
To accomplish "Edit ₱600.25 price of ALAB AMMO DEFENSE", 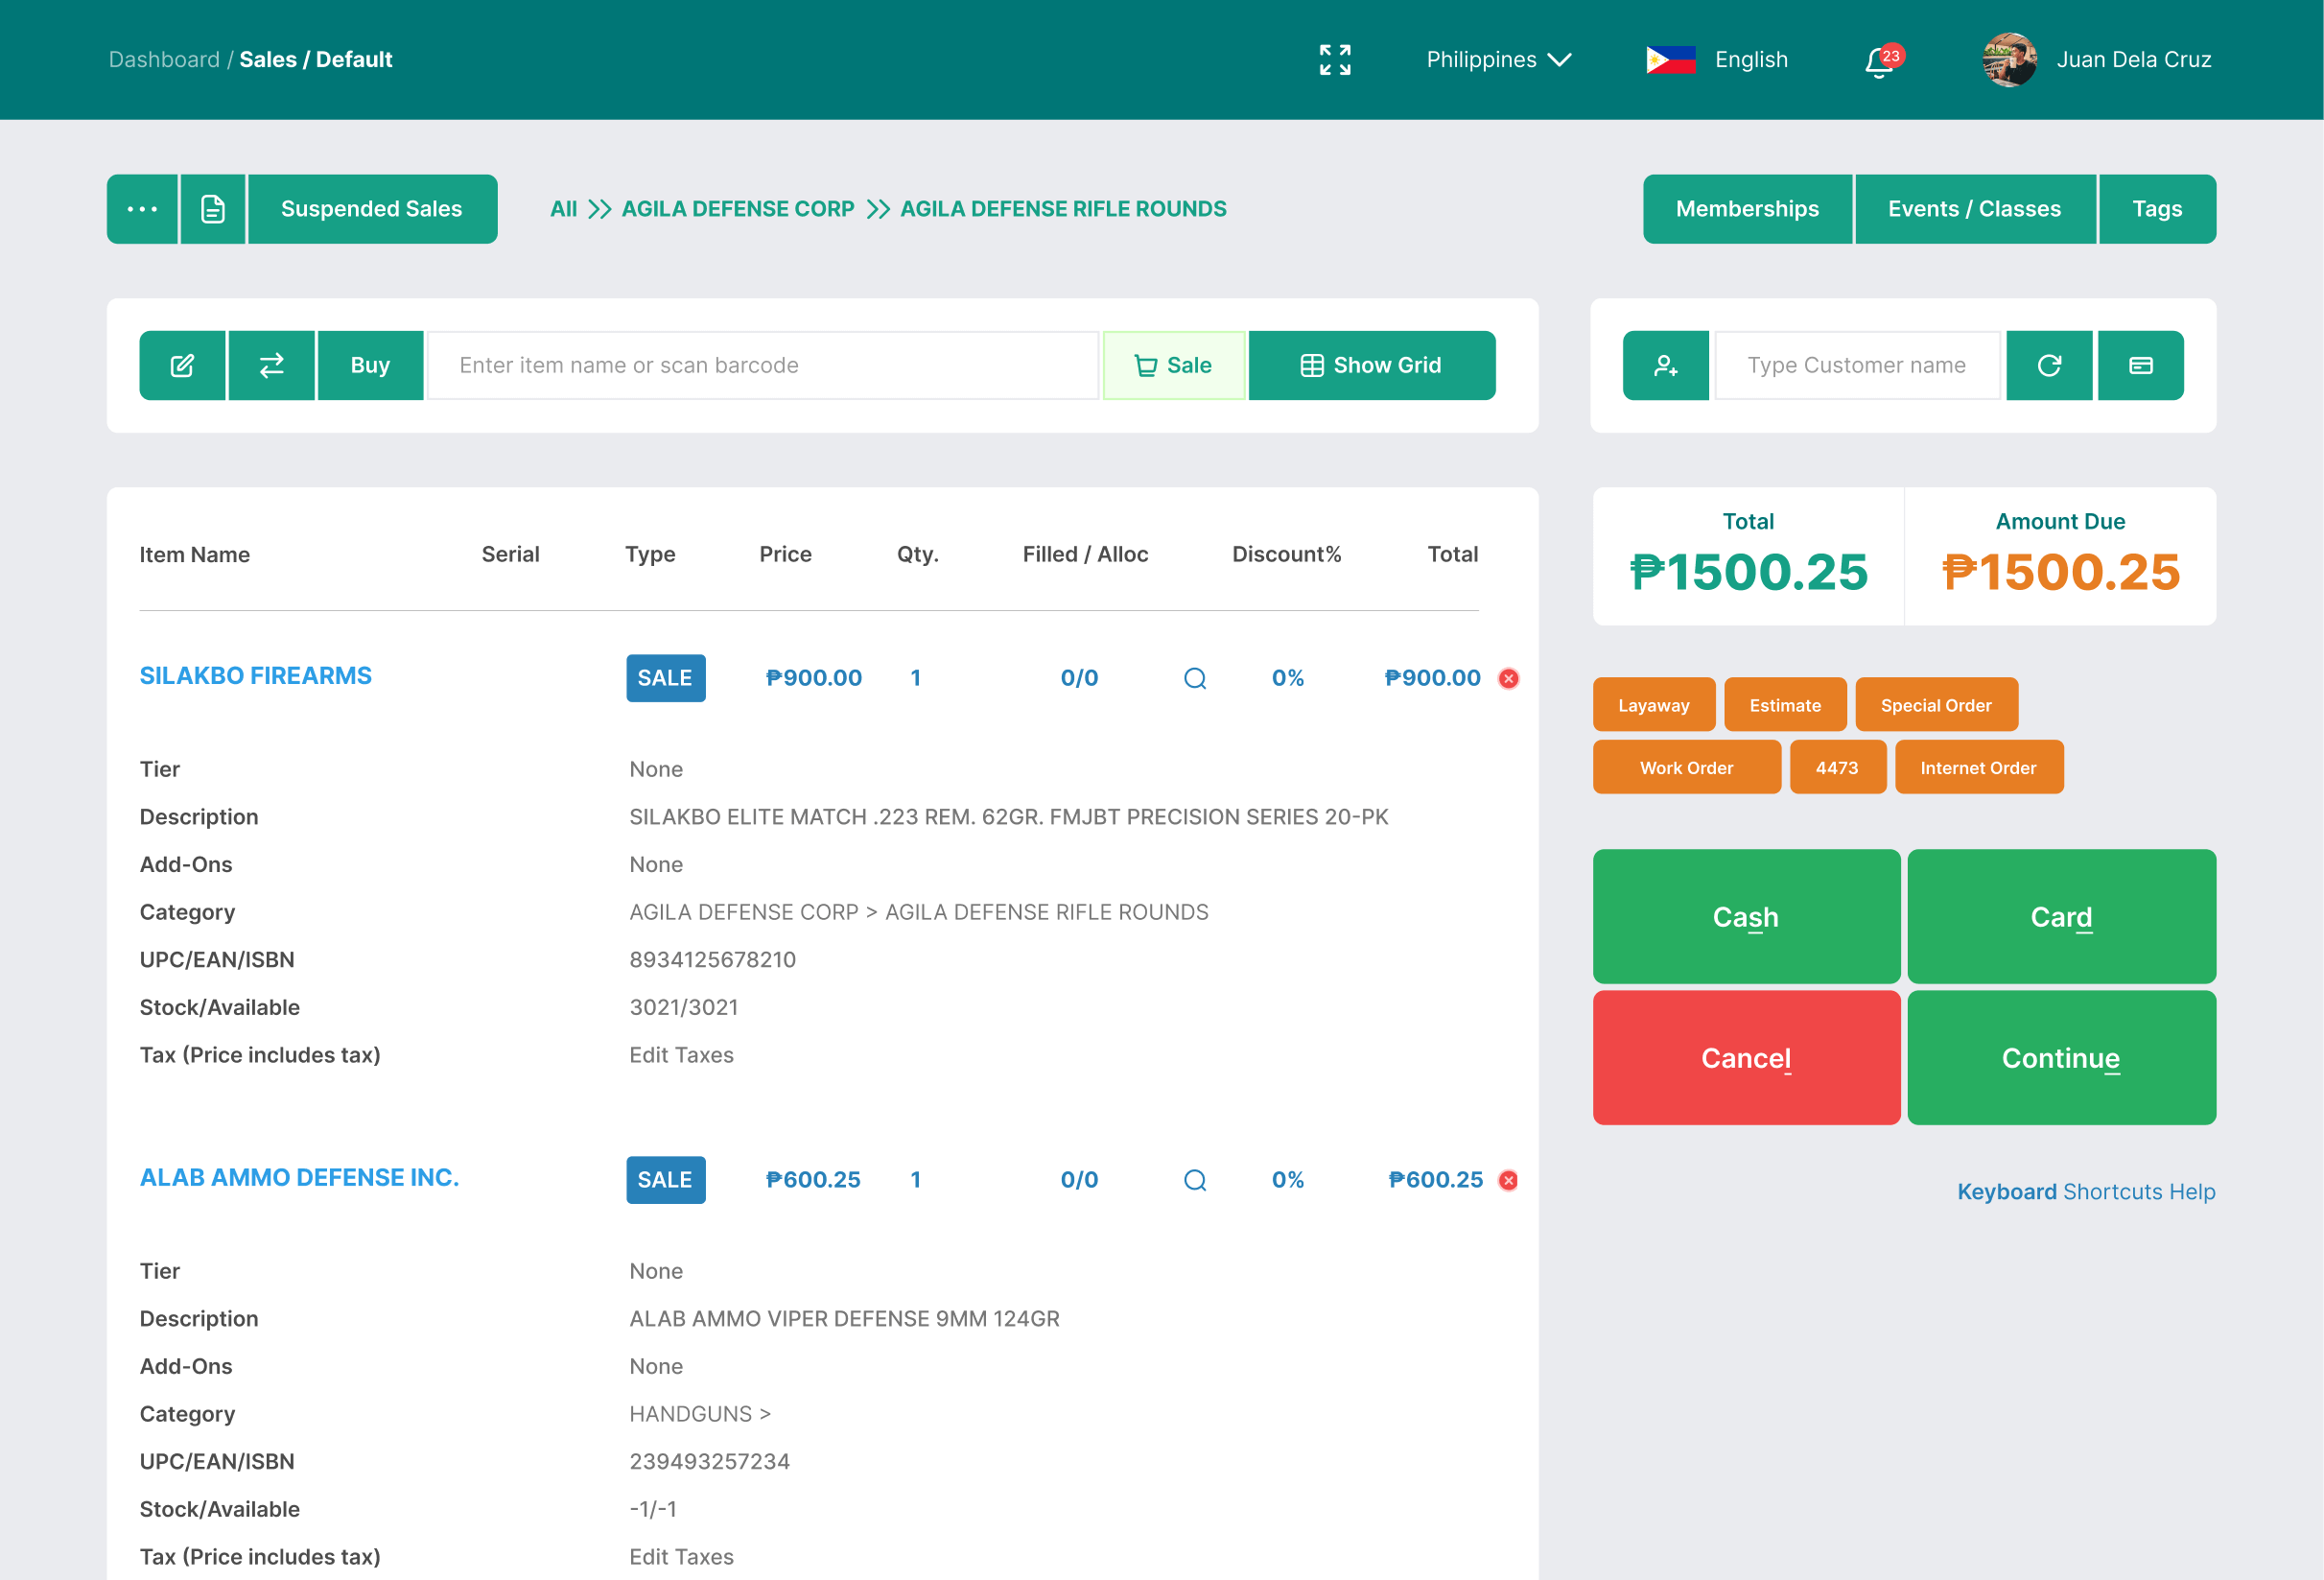I will (x=813, y=1180).
